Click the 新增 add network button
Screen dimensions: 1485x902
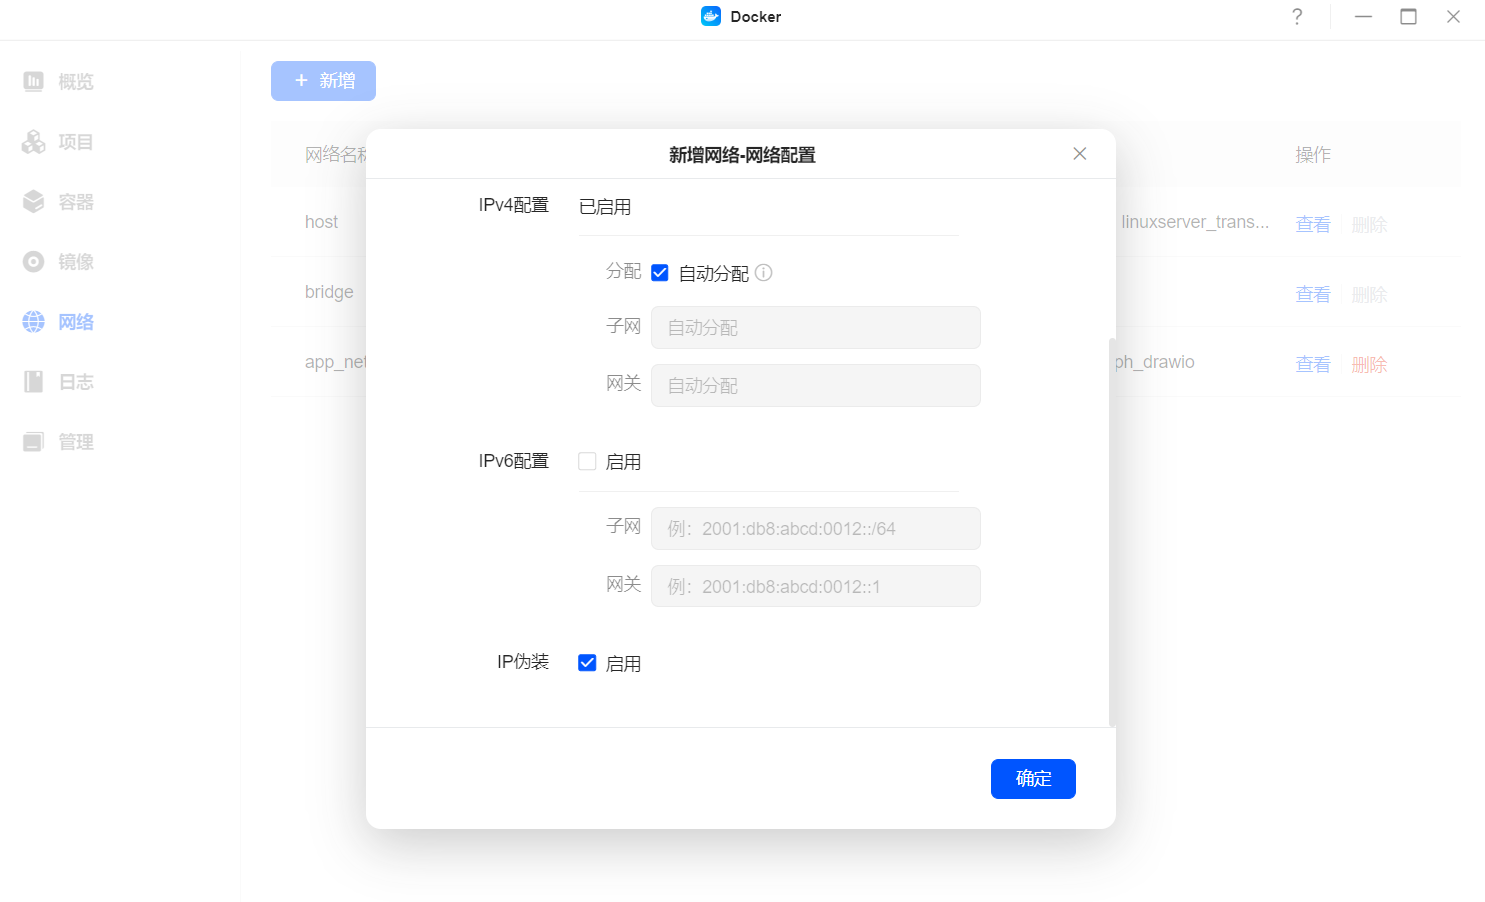click(323, 81)
